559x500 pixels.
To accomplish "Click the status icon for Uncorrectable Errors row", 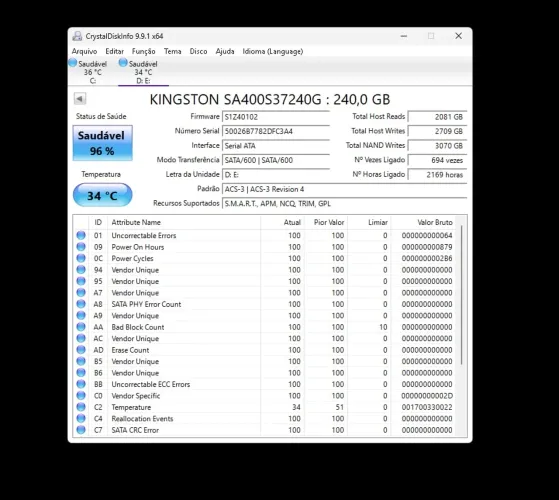I will [x=81, y=235].
